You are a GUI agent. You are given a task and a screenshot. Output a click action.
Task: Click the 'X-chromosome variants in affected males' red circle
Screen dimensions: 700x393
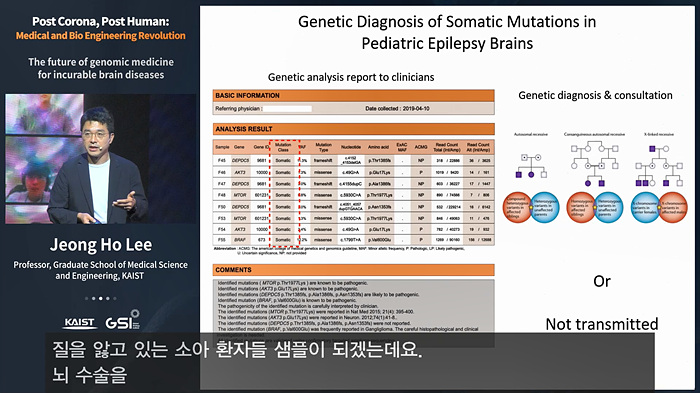coord(673,208)
